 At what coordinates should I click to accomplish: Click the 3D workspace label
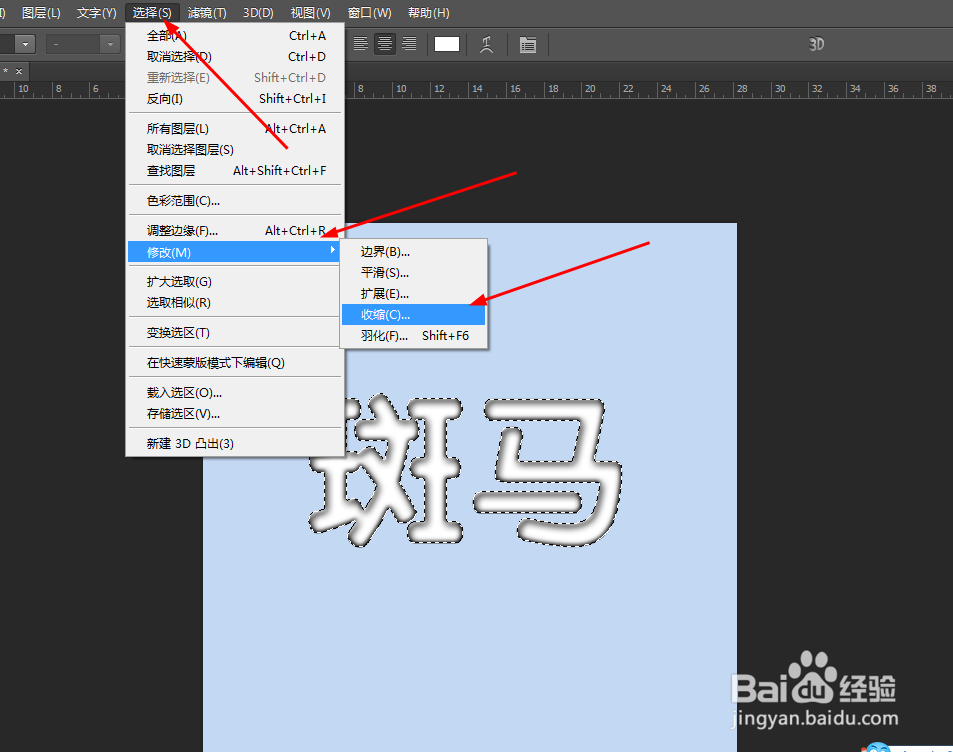click(816, 44)
